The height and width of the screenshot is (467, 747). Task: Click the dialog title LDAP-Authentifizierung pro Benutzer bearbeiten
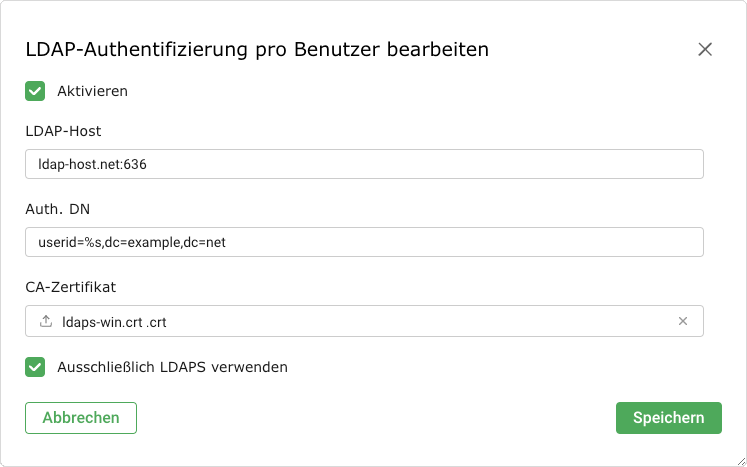(x=257, y=49)
